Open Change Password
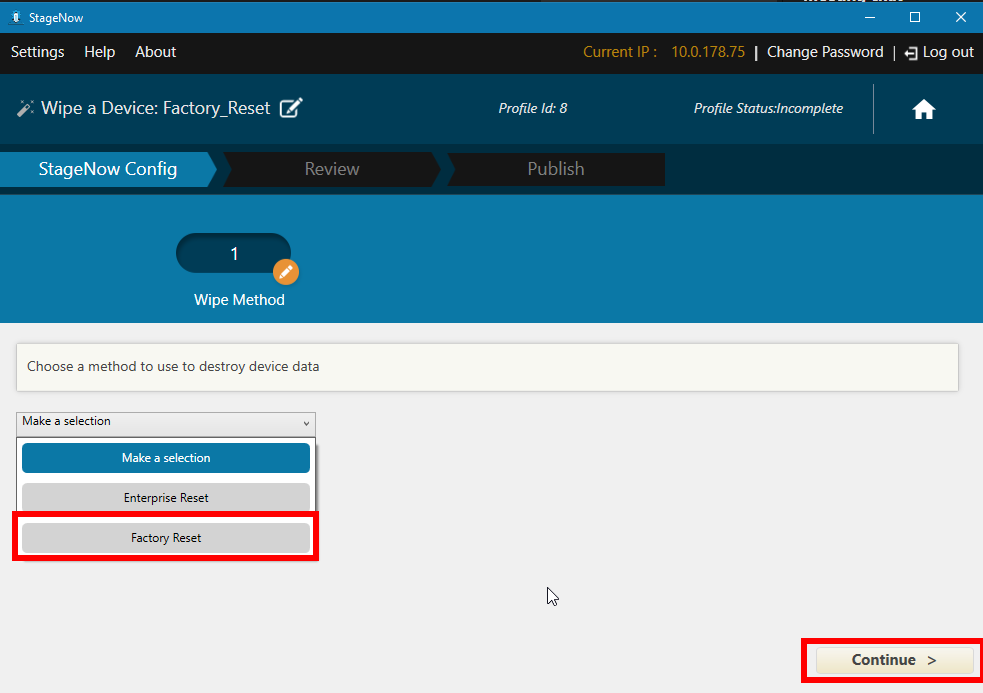This screenshot has width=983, height=693. coord(825,52)
